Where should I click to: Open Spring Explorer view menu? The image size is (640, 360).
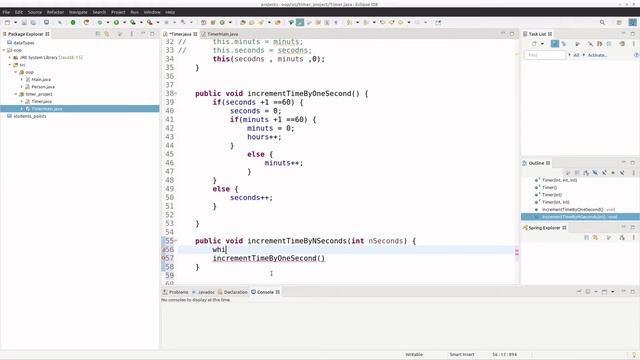click(x=633, y=238)
